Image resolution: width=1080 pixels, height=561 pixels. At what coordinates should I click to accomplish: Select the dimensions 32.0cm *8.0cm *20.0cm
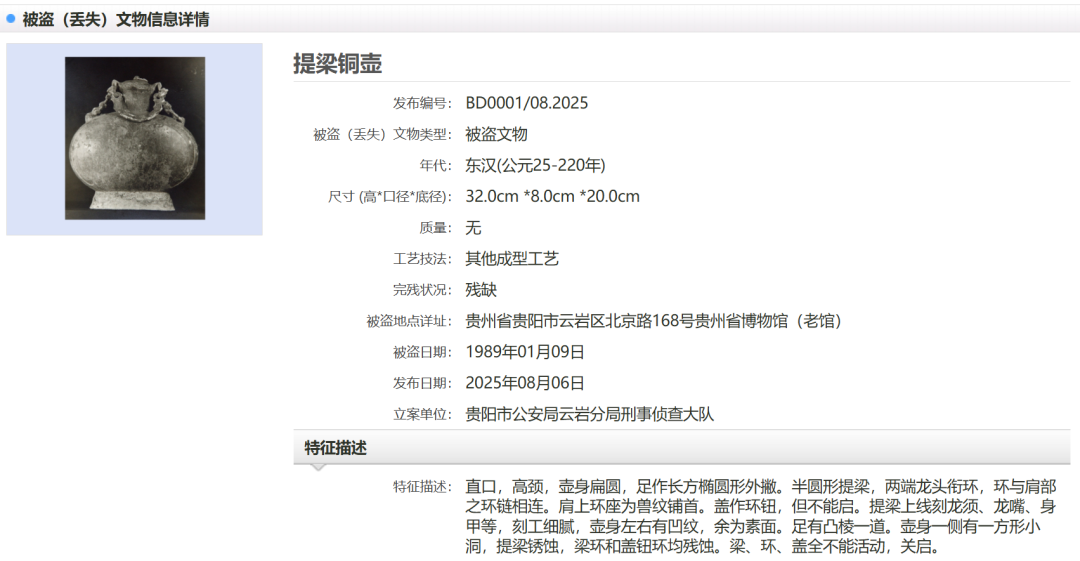pos(552,196)
